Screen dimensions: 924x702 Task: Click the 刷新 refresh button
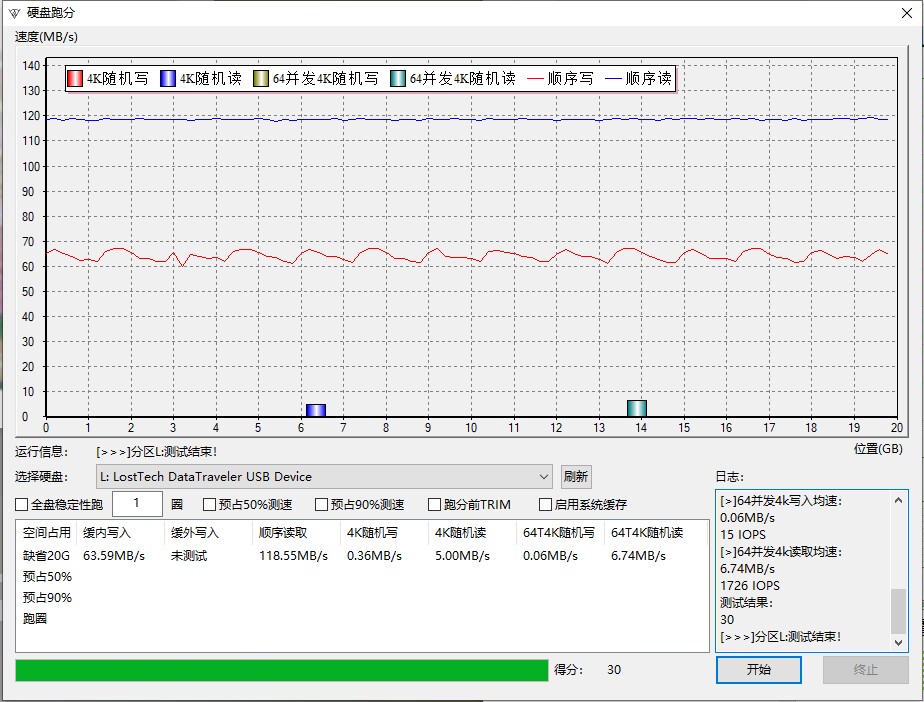(576, 476)
